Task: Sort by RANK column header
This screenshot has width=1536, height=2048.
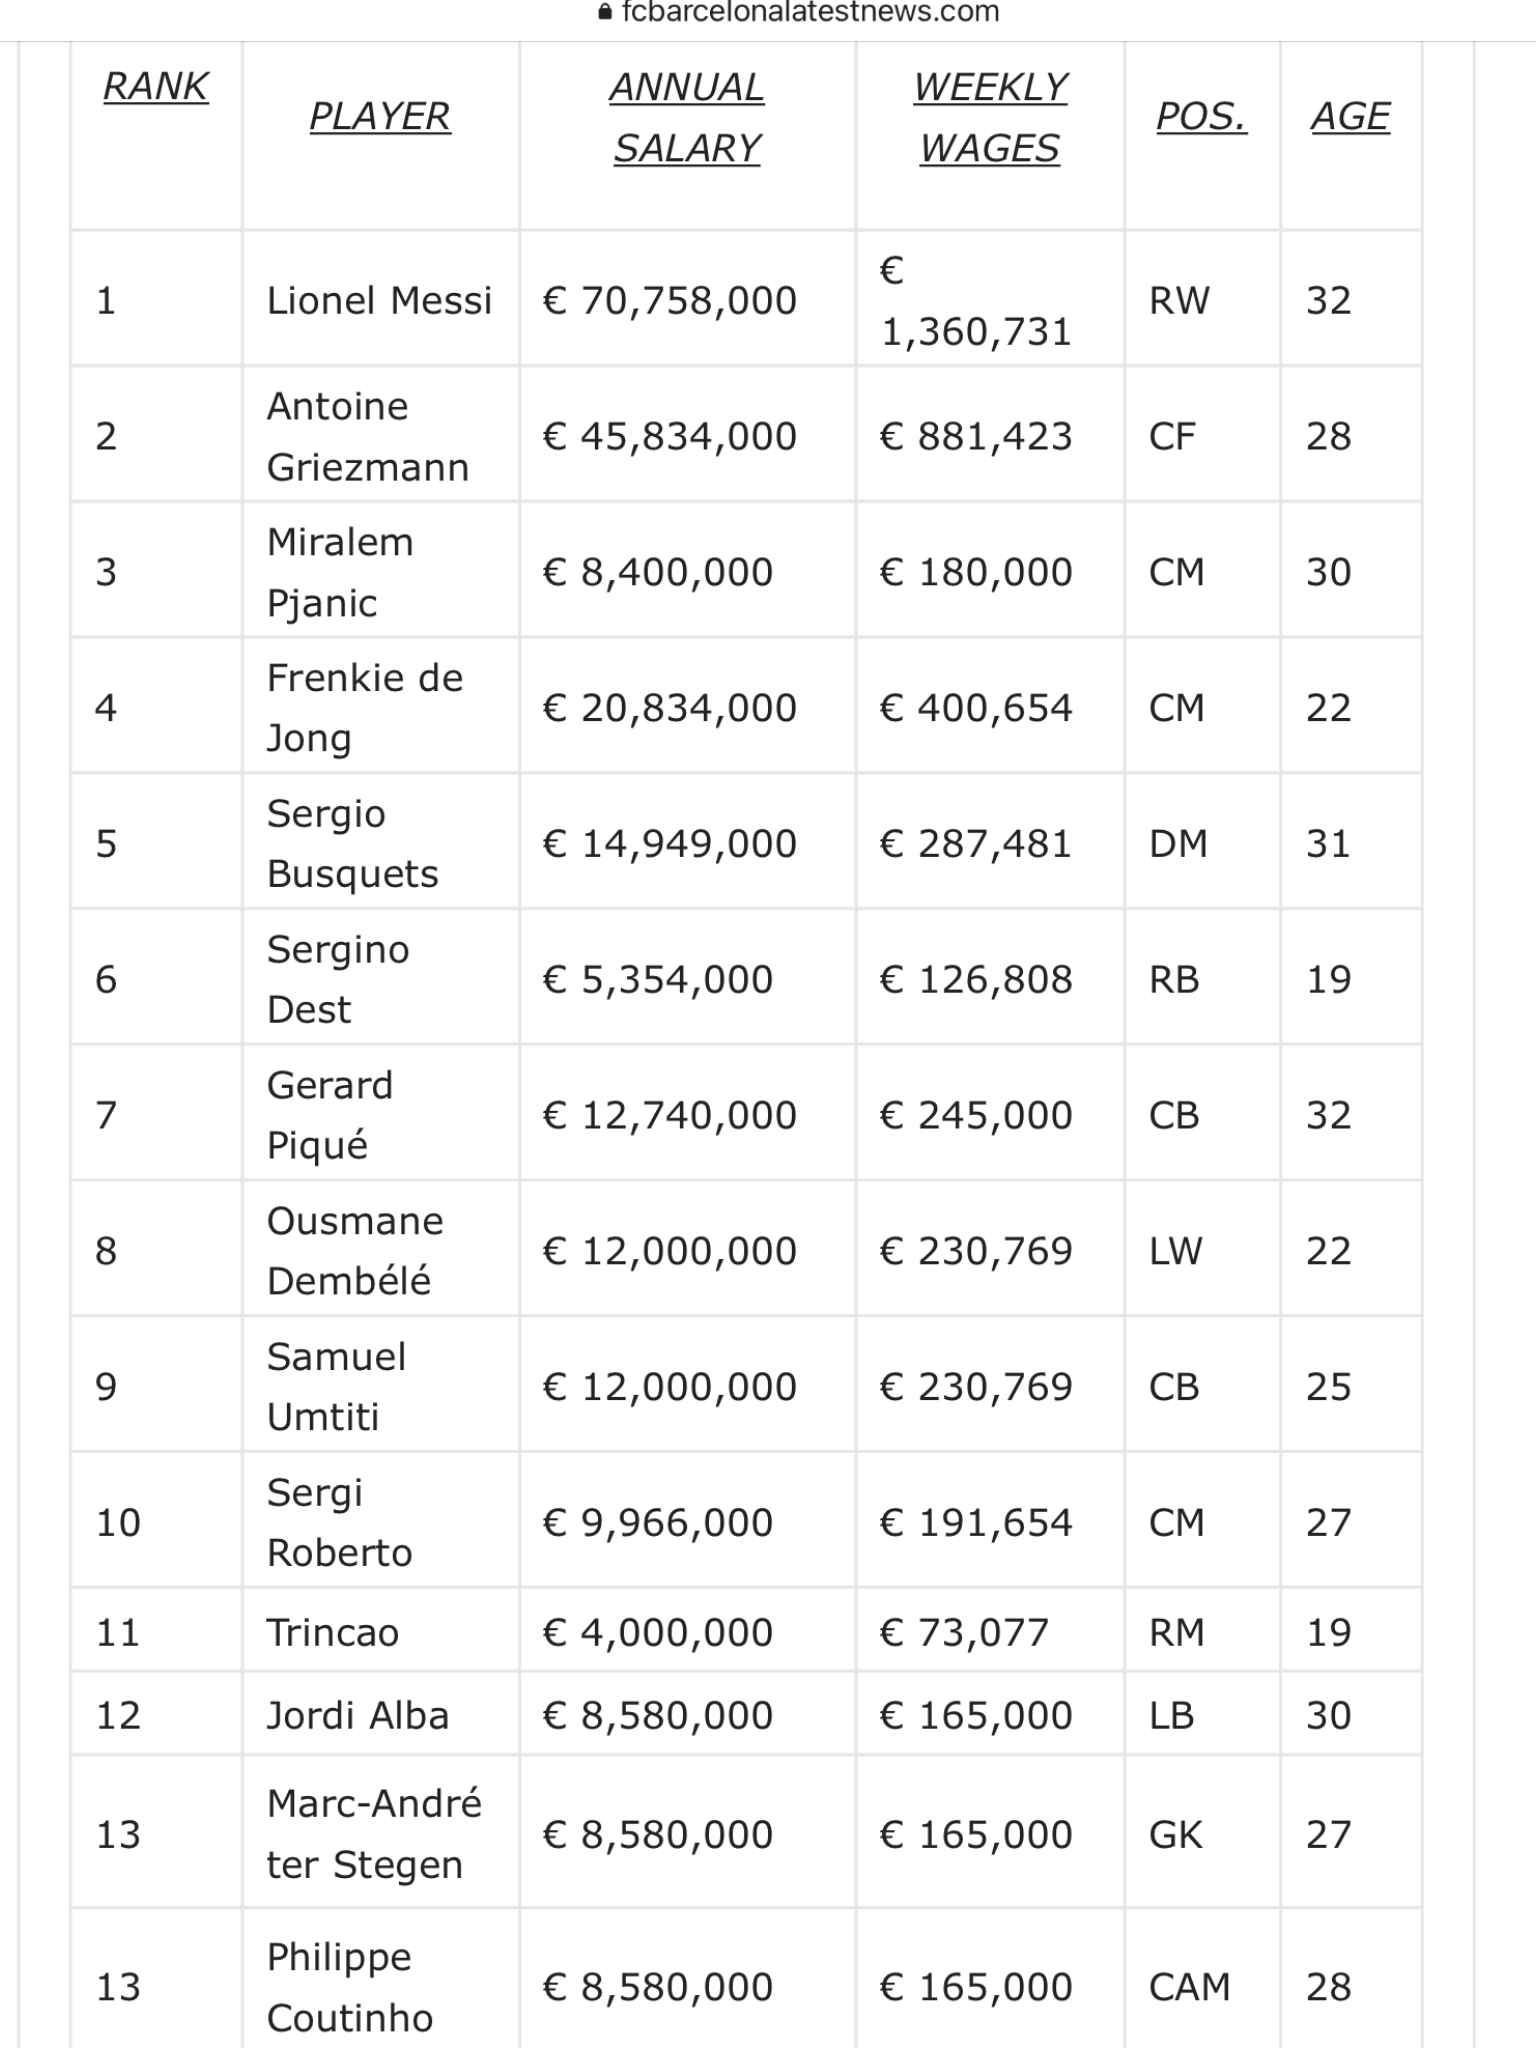Action: coord(155,87)
